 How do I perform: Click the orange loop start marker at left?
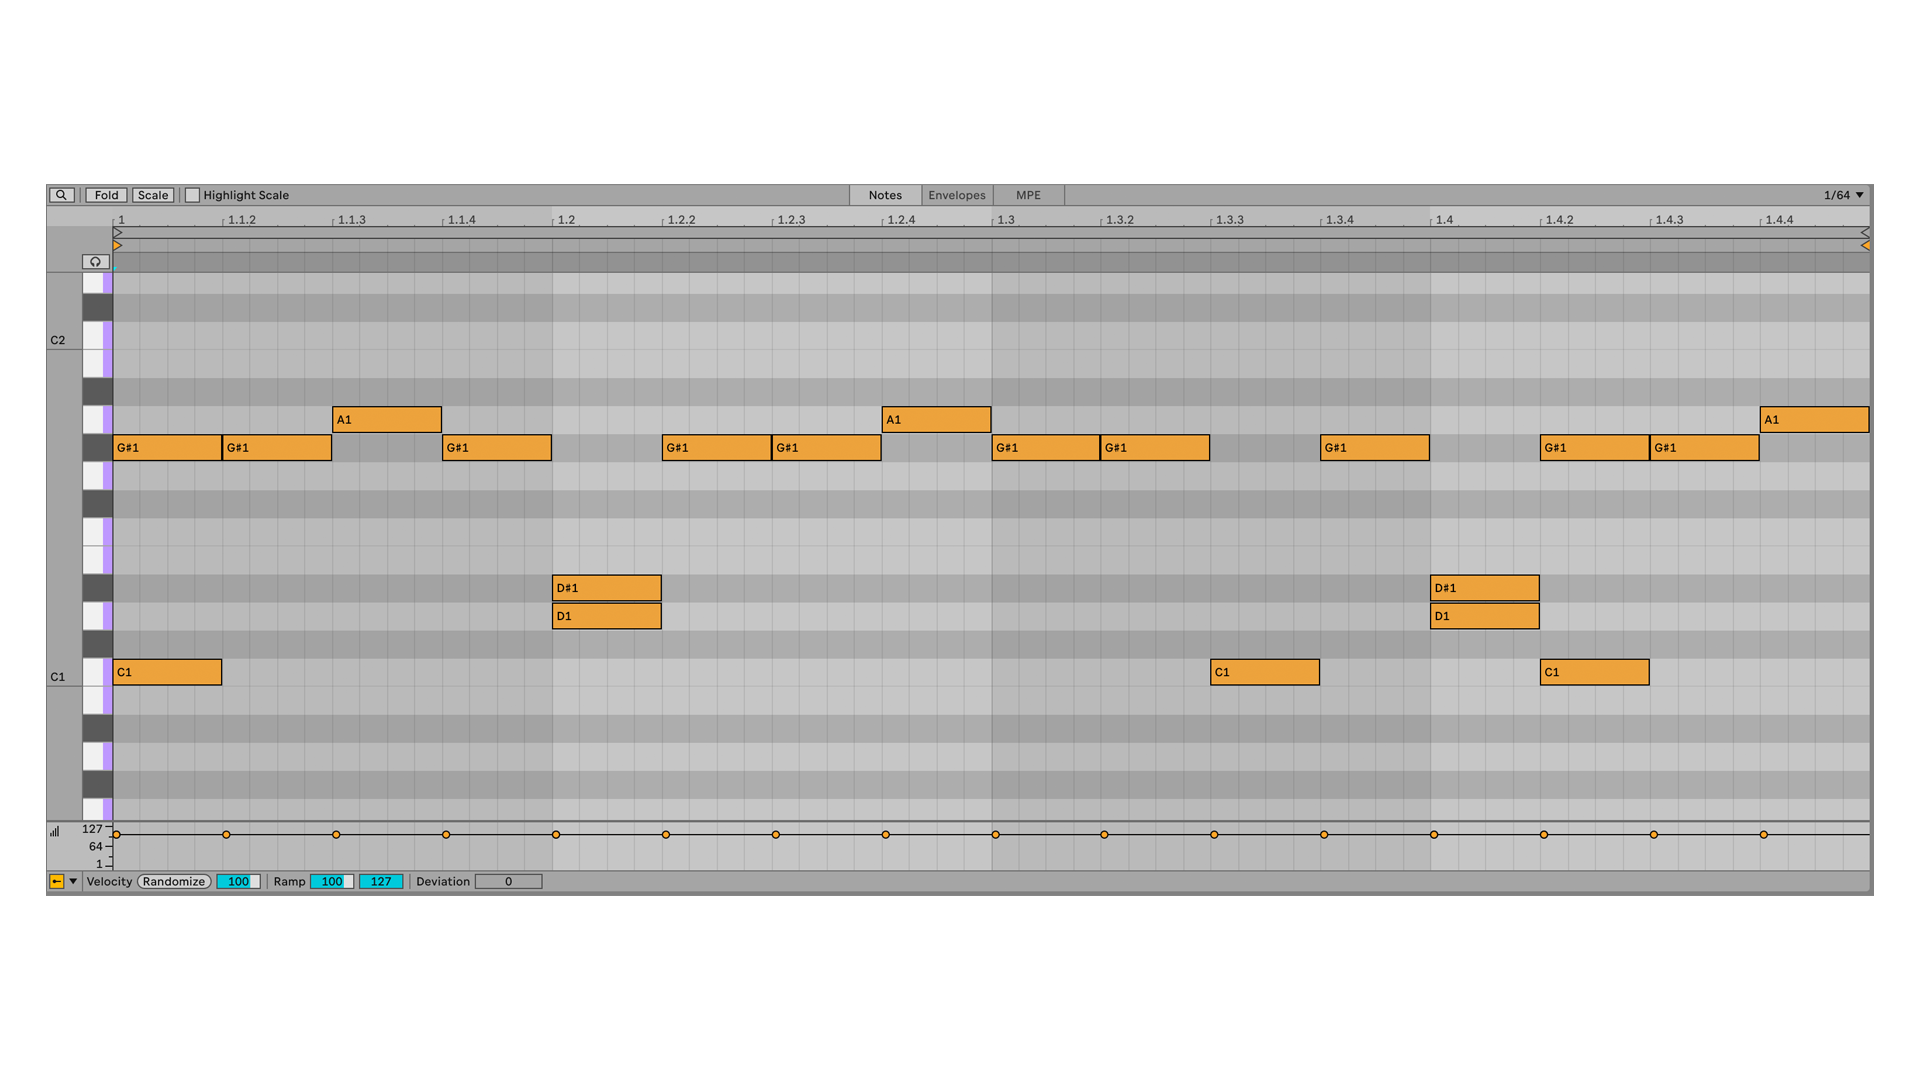[118, 245]
